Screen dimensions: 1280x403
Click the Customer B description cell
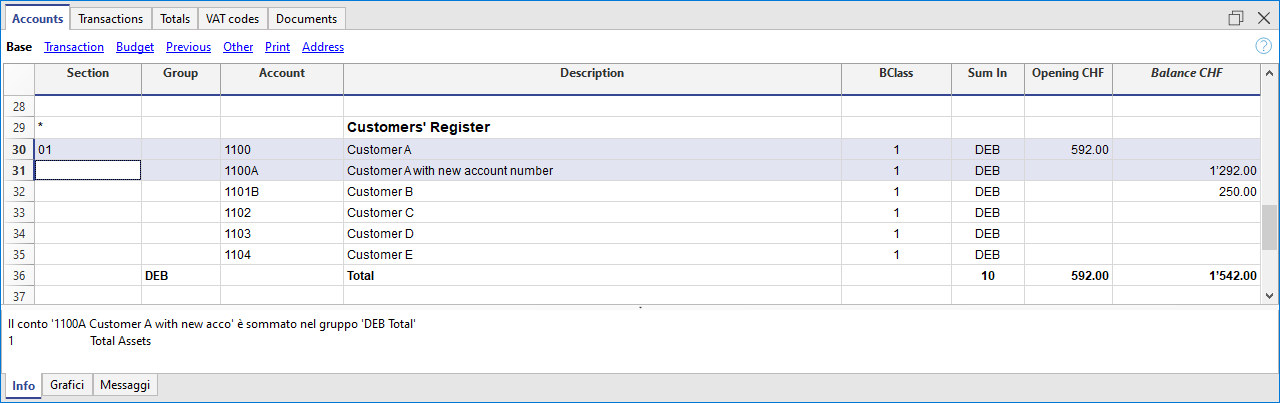pyautogui.click(x=591, y=192)
